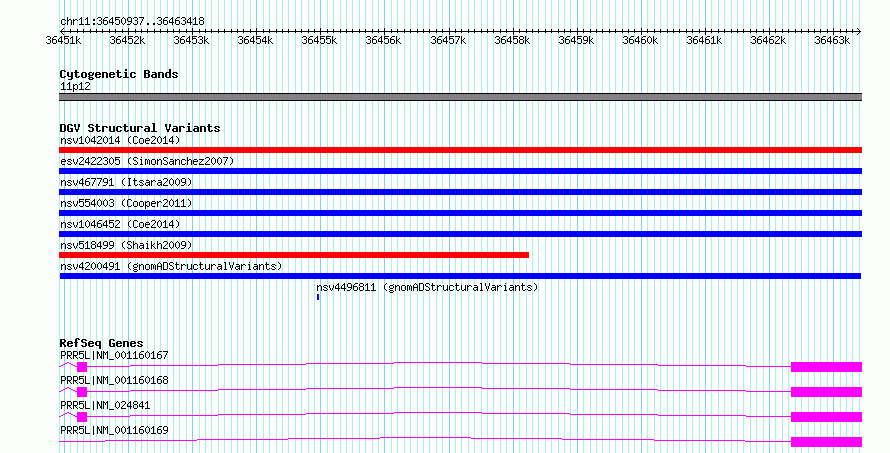Click the blue nsv4200491 variant bar
This screenshot has height=453, width=890.
460,276
